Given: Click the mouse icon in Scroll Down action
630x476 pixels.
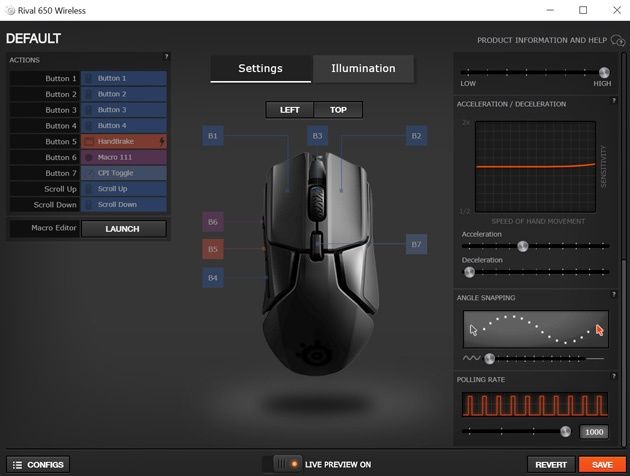Looking at the screenshot, I should click(89, 204).
